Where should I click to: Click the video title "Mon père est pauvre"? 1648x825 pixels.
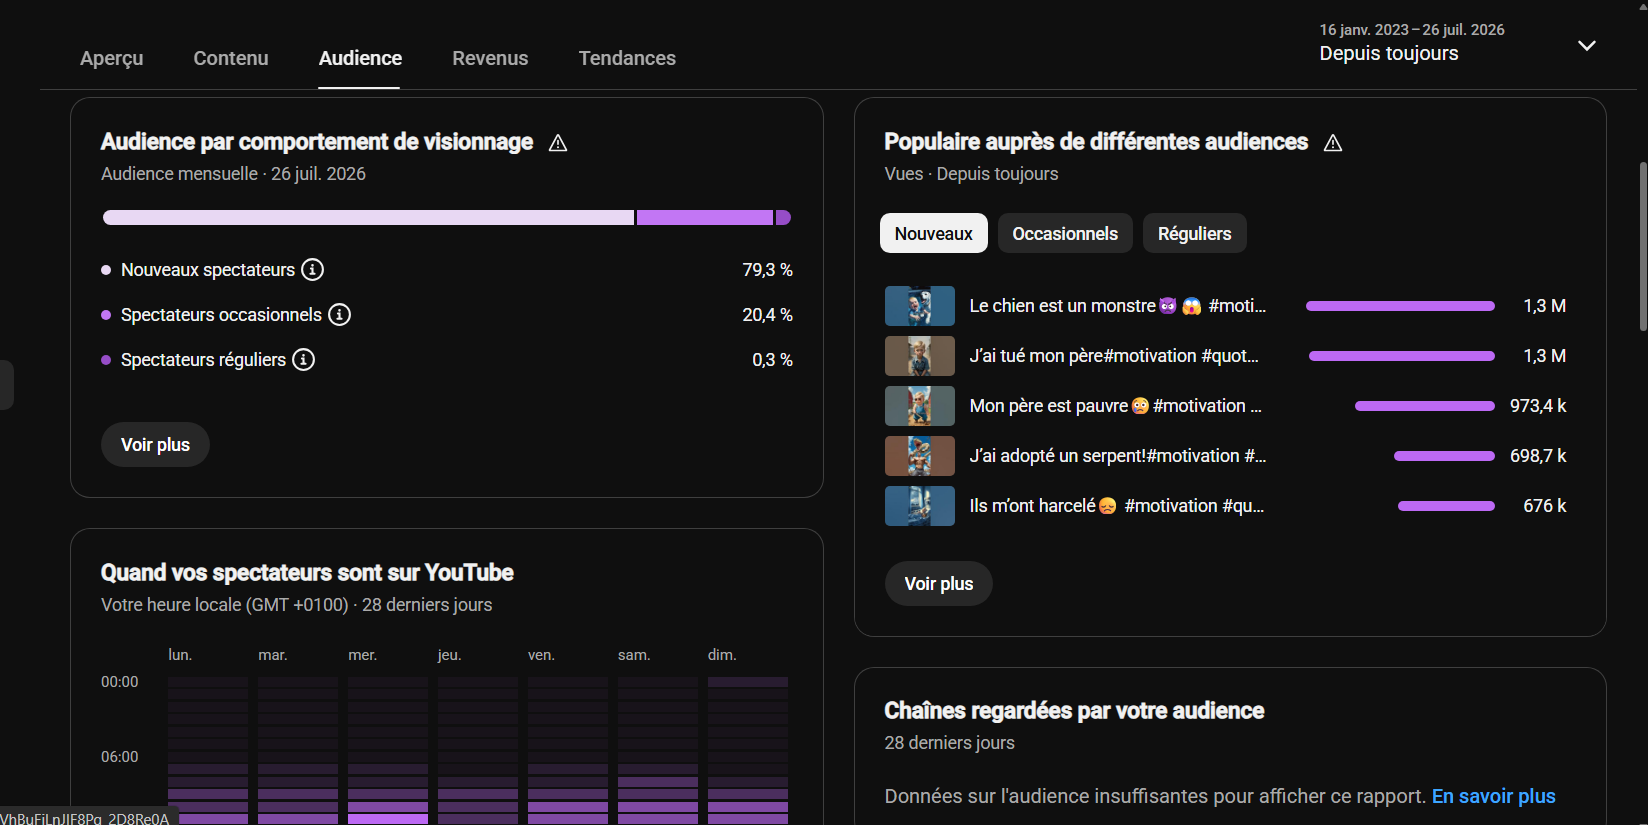pyautogui.click(x=1116, y=406)
